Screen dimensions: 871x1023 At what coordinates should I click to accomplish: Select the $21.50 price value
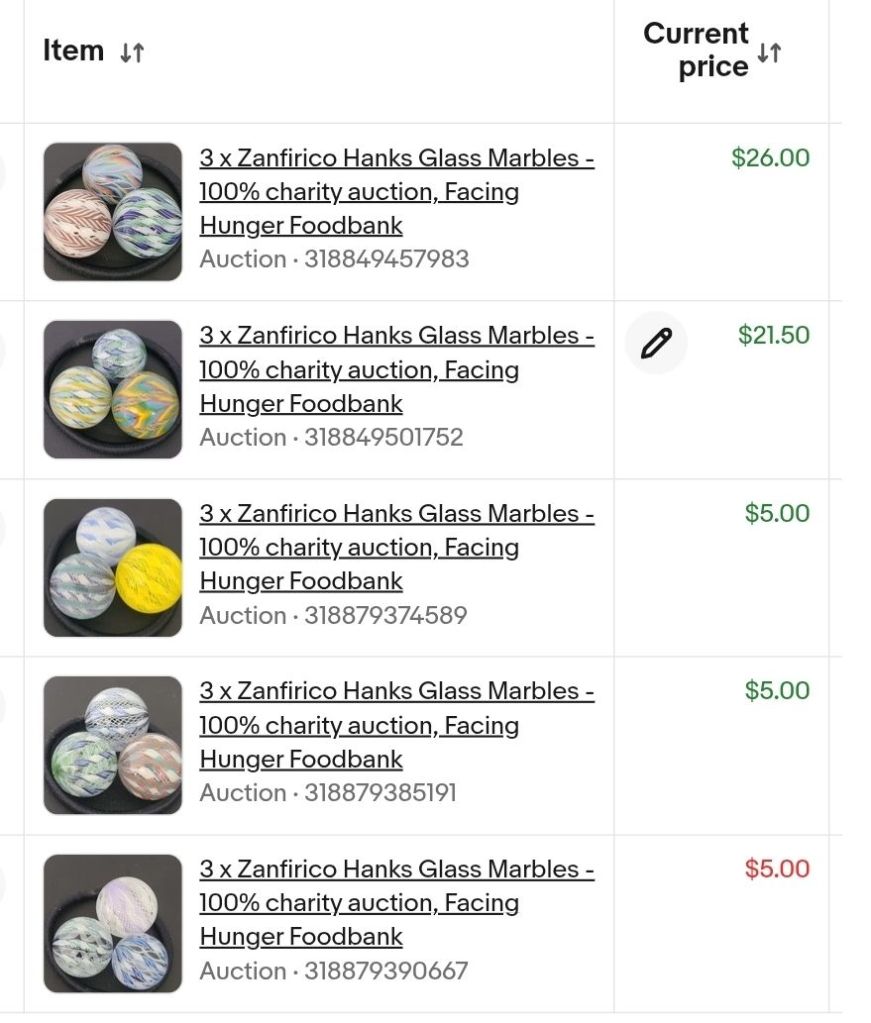(774, 335)
